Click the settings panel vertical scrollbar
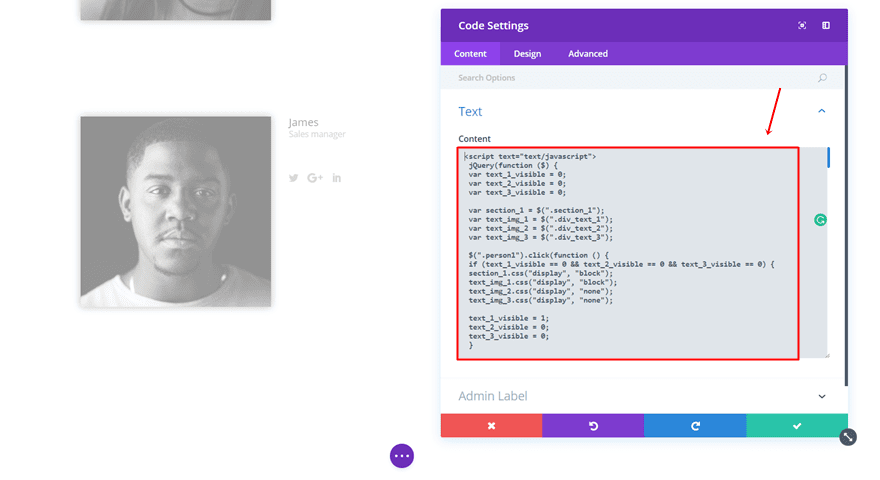This screenshot has width=880, height=480. pos(846,226)
